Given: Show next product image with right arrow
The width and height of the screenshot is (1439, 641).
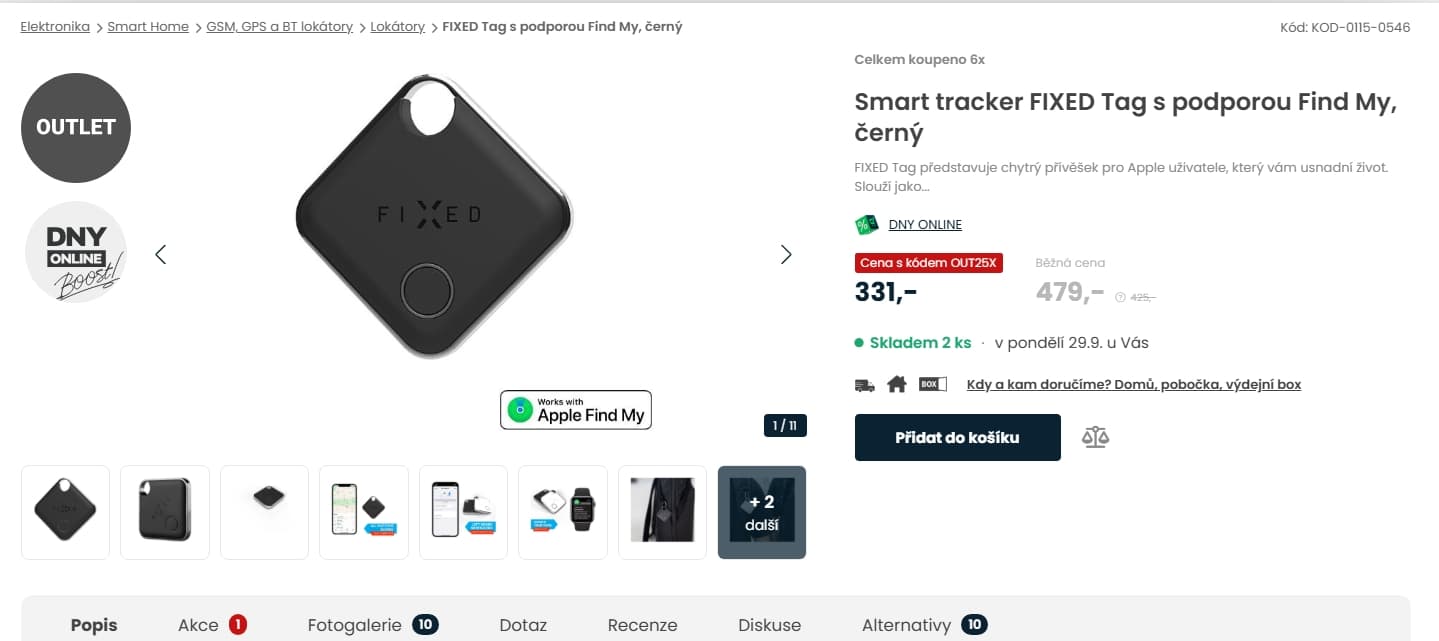Looking at the screenshot, I should (786, 255).
